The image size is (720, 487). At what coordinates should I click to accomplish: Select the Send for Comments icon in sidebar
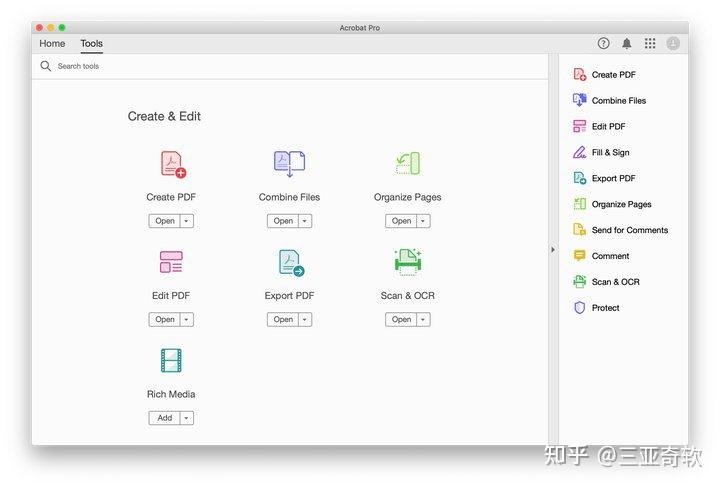click(579, 230)
